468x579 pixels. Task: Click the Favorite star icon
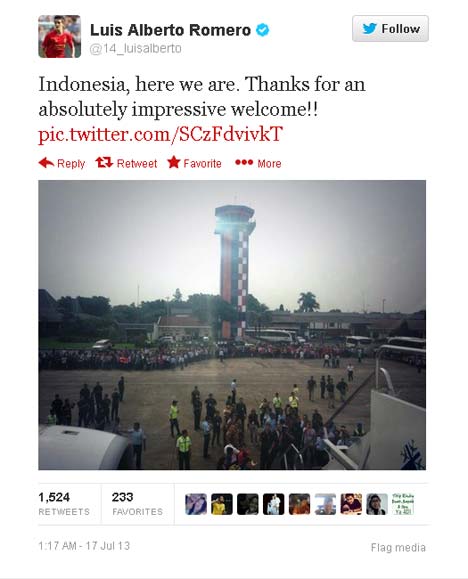(x=174, y=162)
